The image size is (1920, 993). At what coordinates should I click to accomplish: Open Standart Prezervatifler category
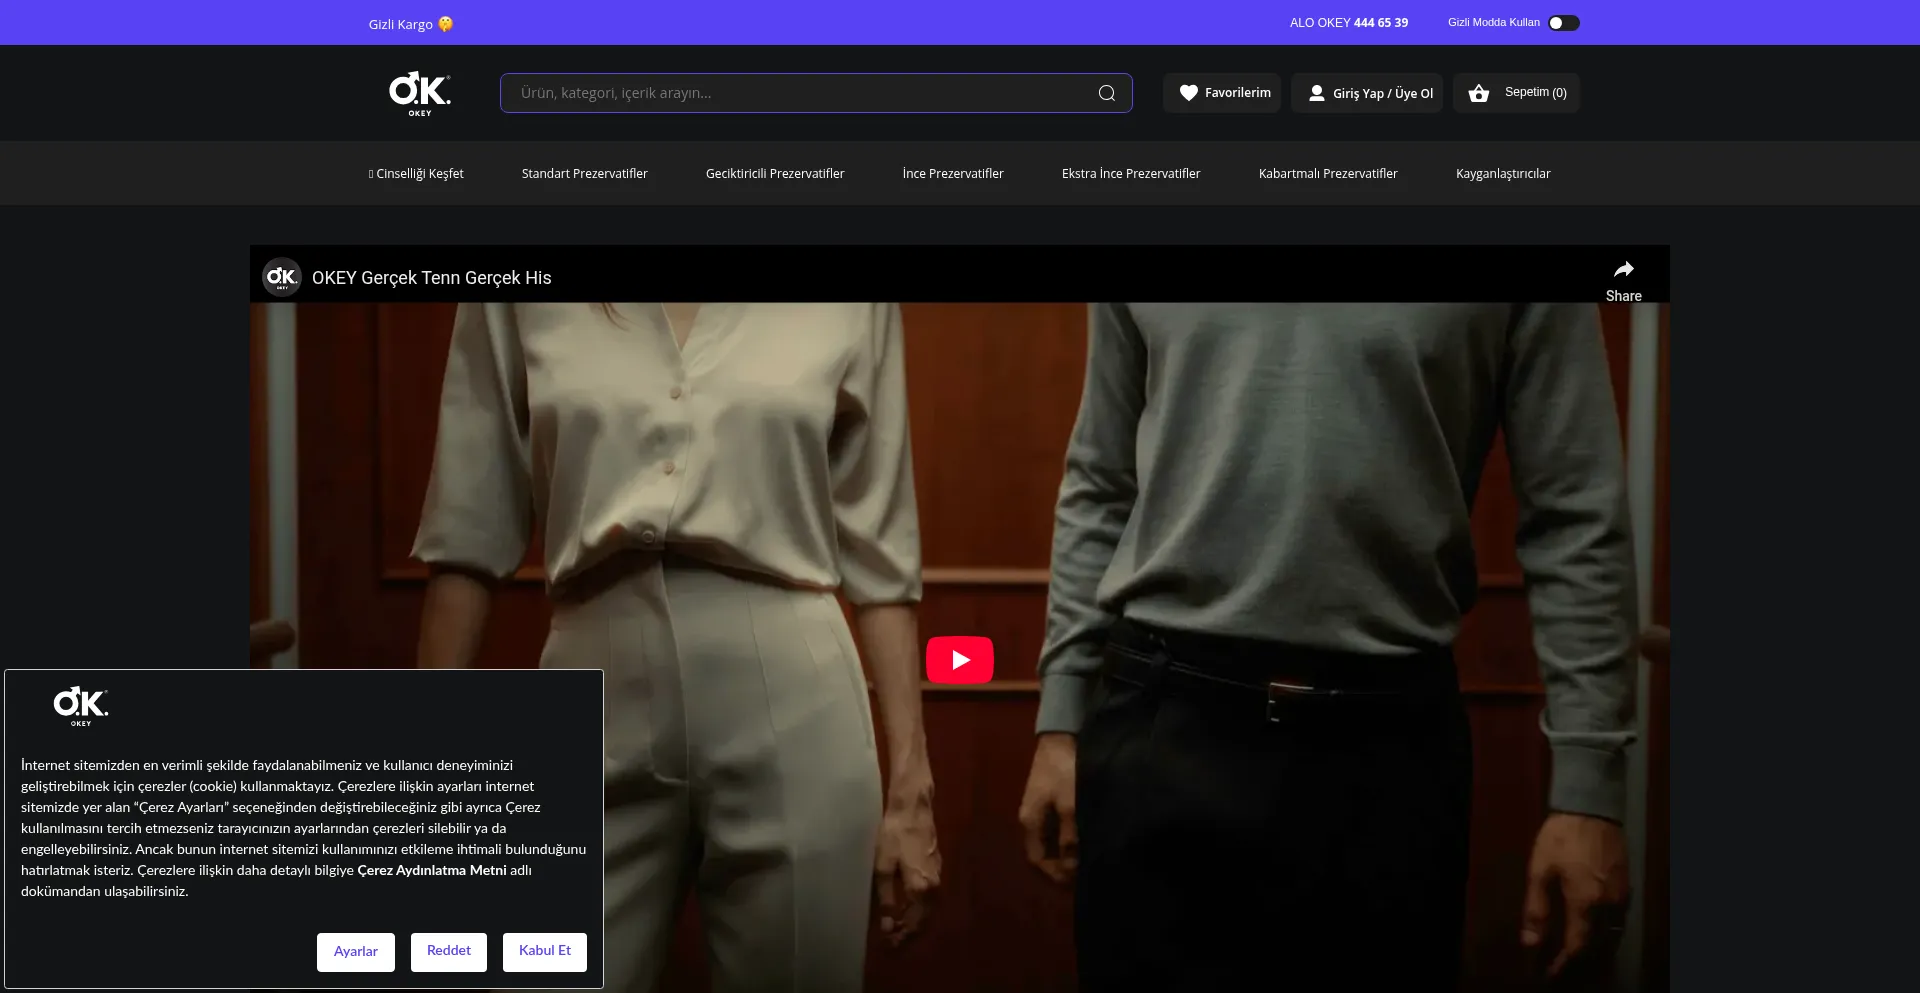click(x=584, y=174)
